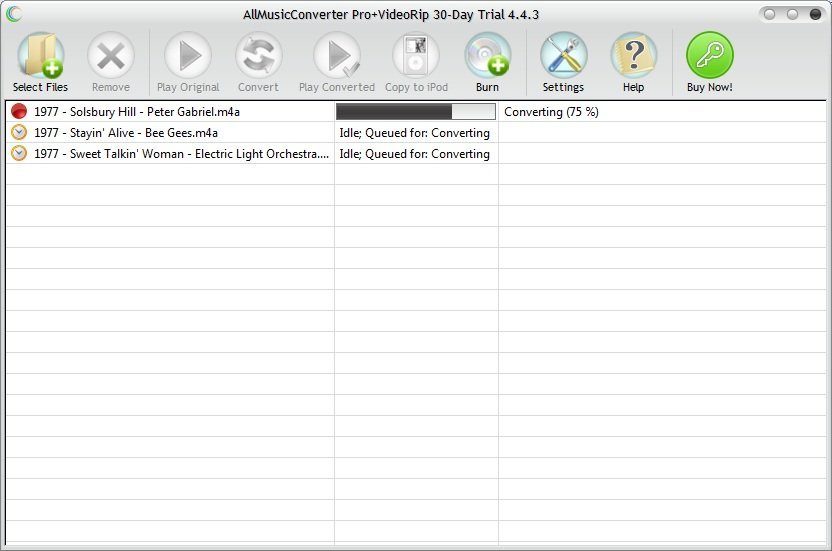
Task: Open the Select Files folder icon
Action: click(x=41, y=55)
